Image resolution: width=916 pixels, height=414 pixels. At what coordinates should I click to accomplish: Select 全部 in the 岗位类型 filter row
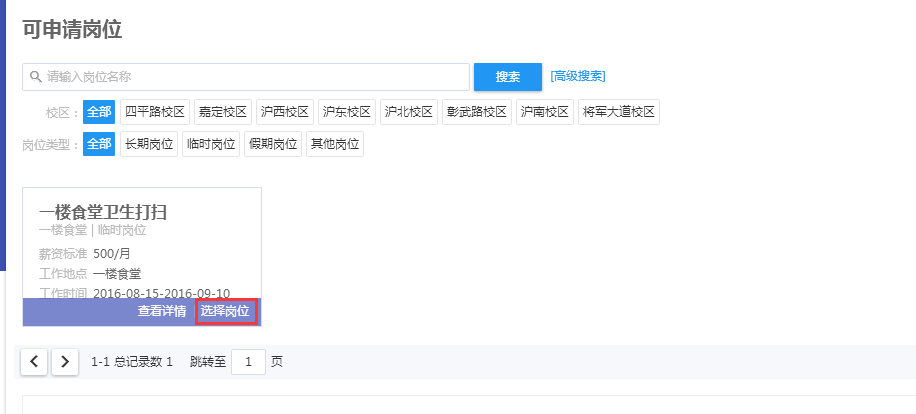[99, 144]
